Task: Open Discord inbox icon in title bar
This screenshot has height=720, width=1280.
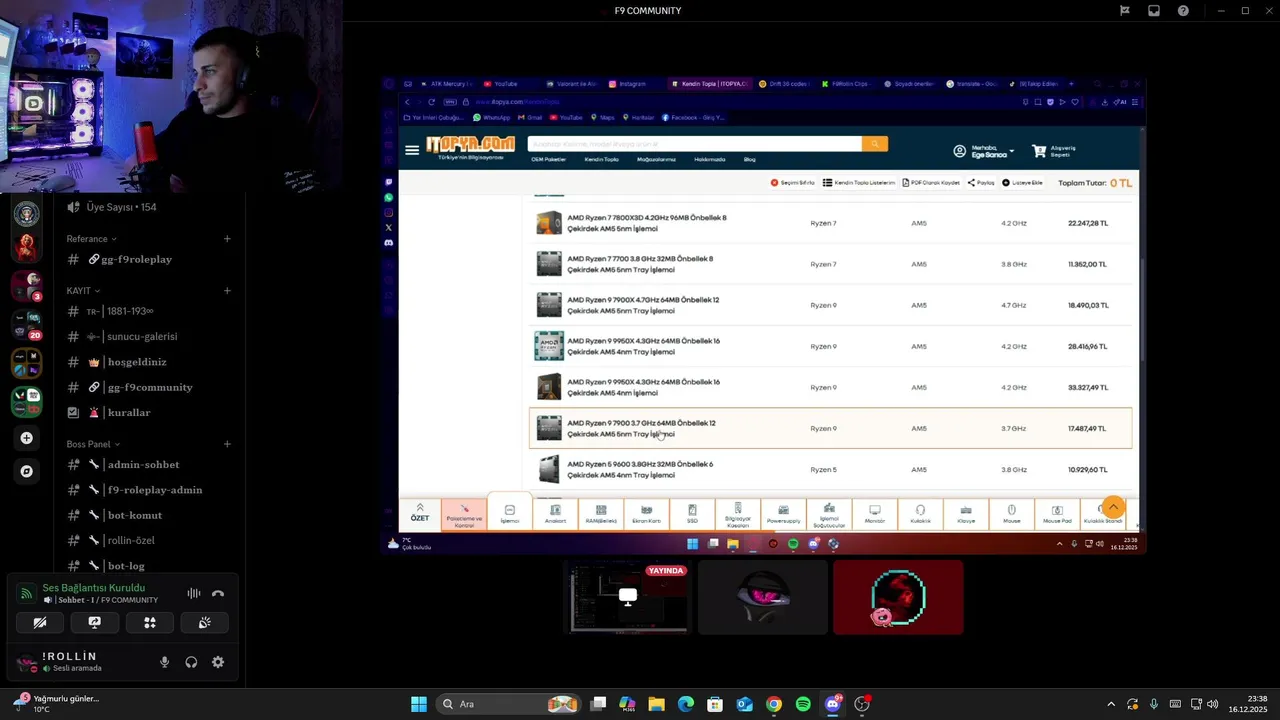Action: 1154,11
